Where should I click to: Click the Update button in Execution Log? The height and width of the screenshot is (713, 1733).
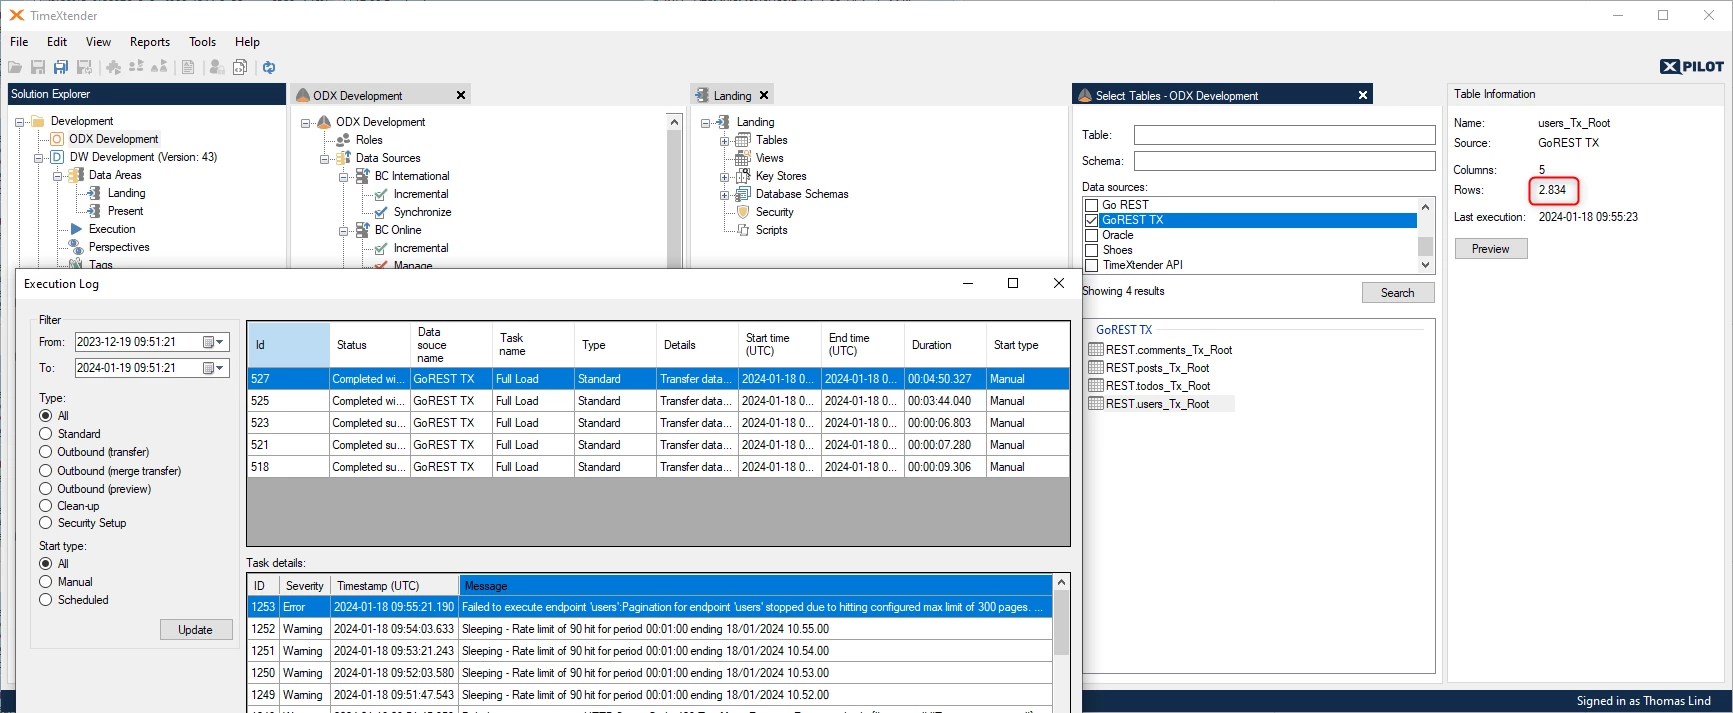pyautogui.click(x=196, y=630)
